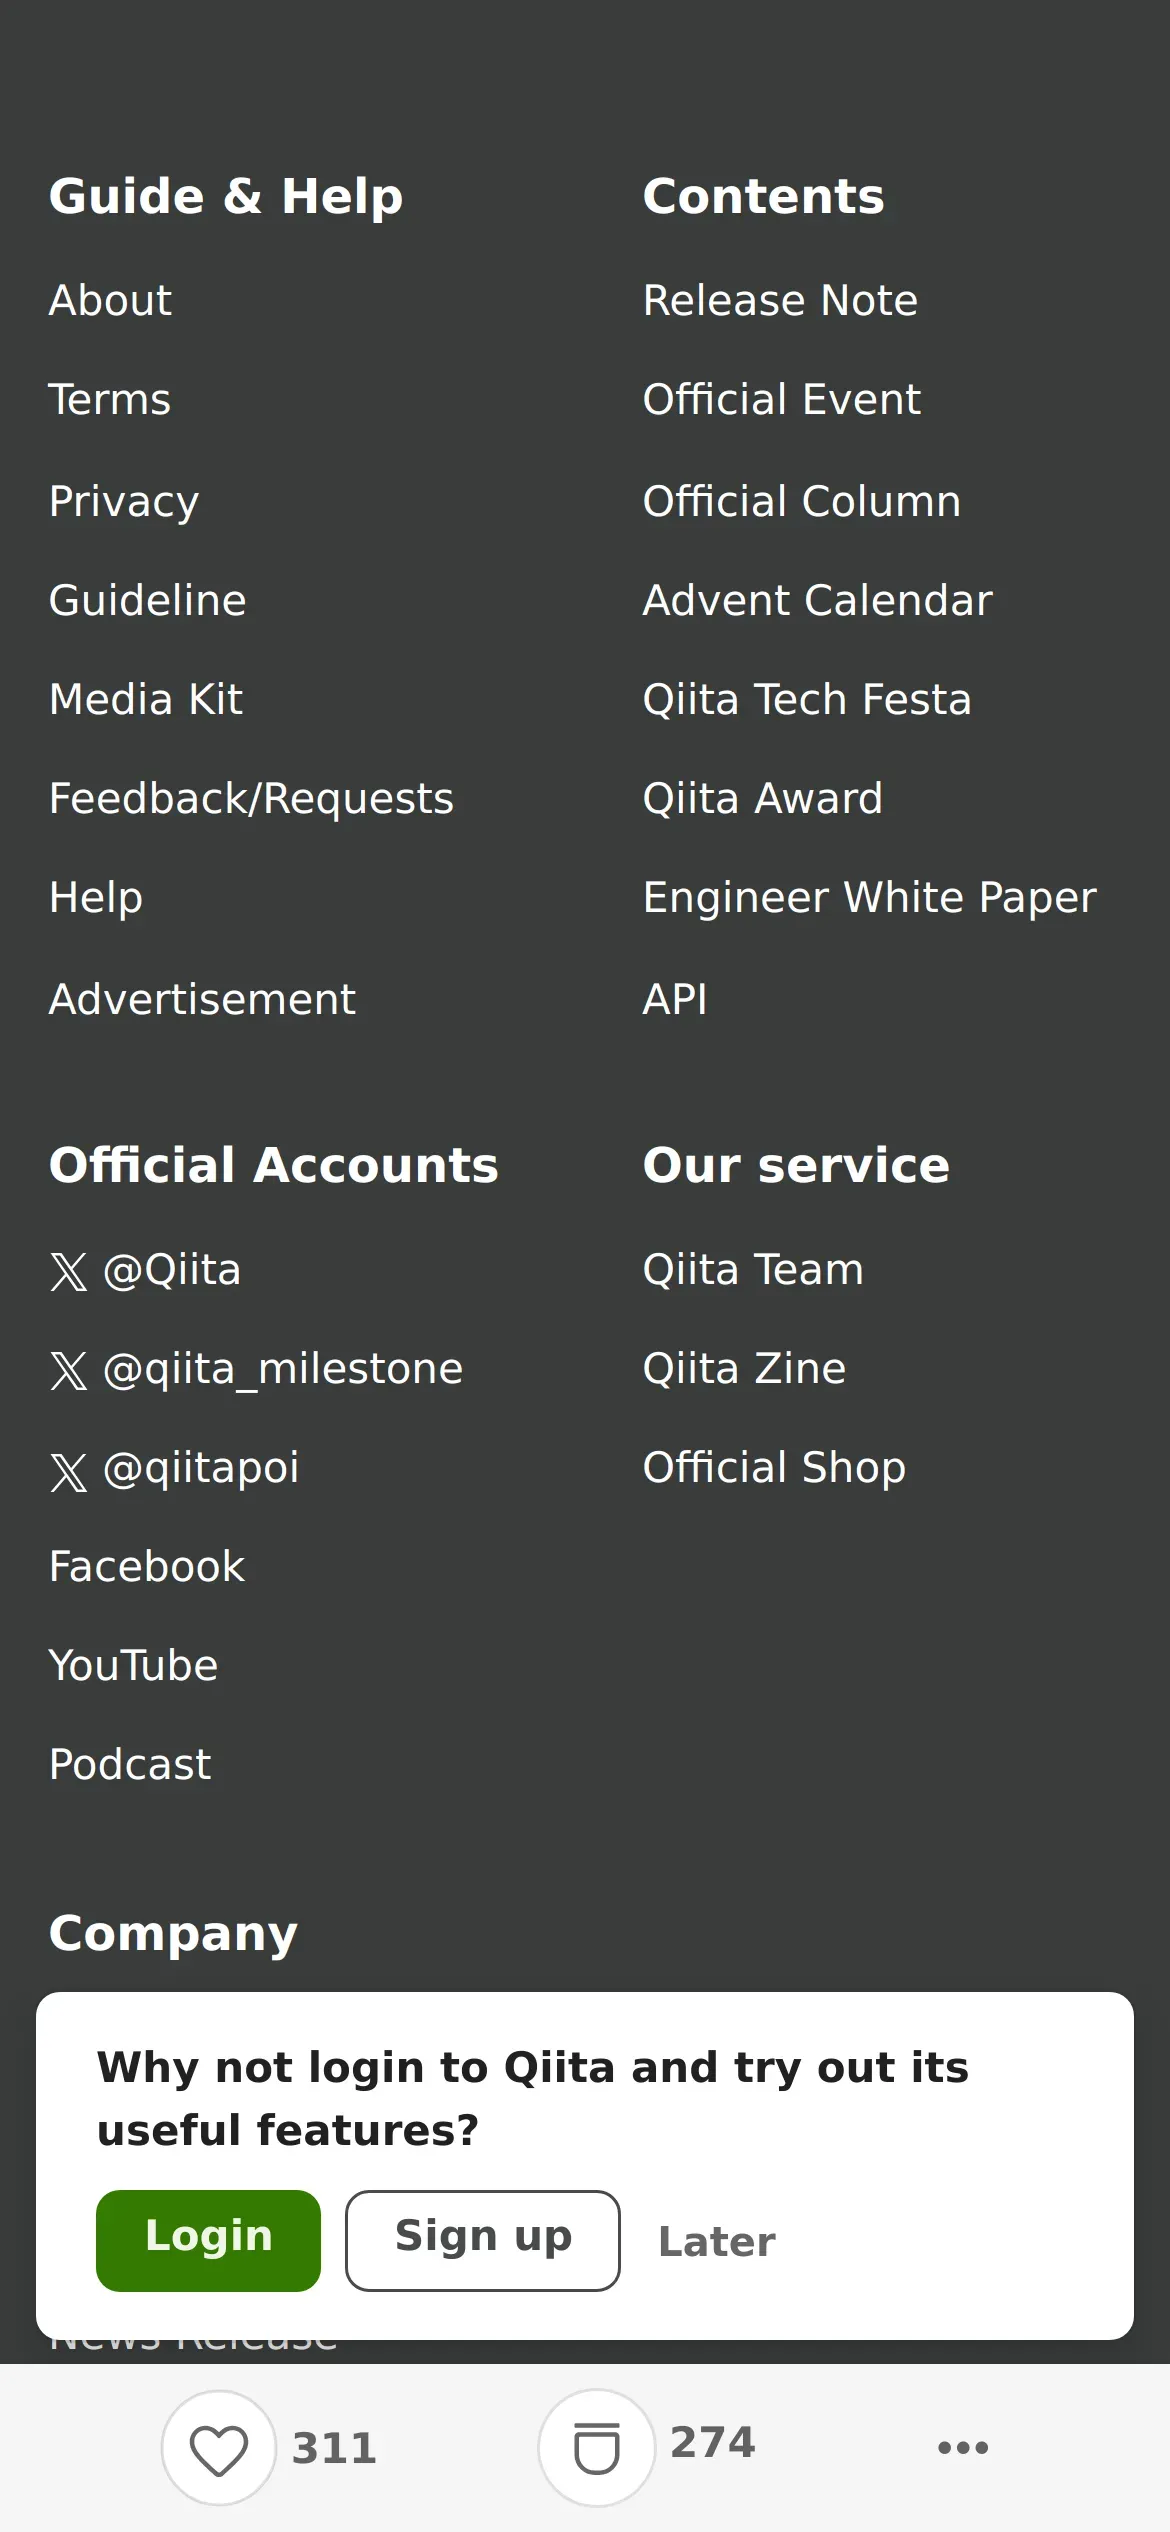Open the @qiita_milestone X account
Screen dimensions: 1170x2532
[x=257, y=1369]
